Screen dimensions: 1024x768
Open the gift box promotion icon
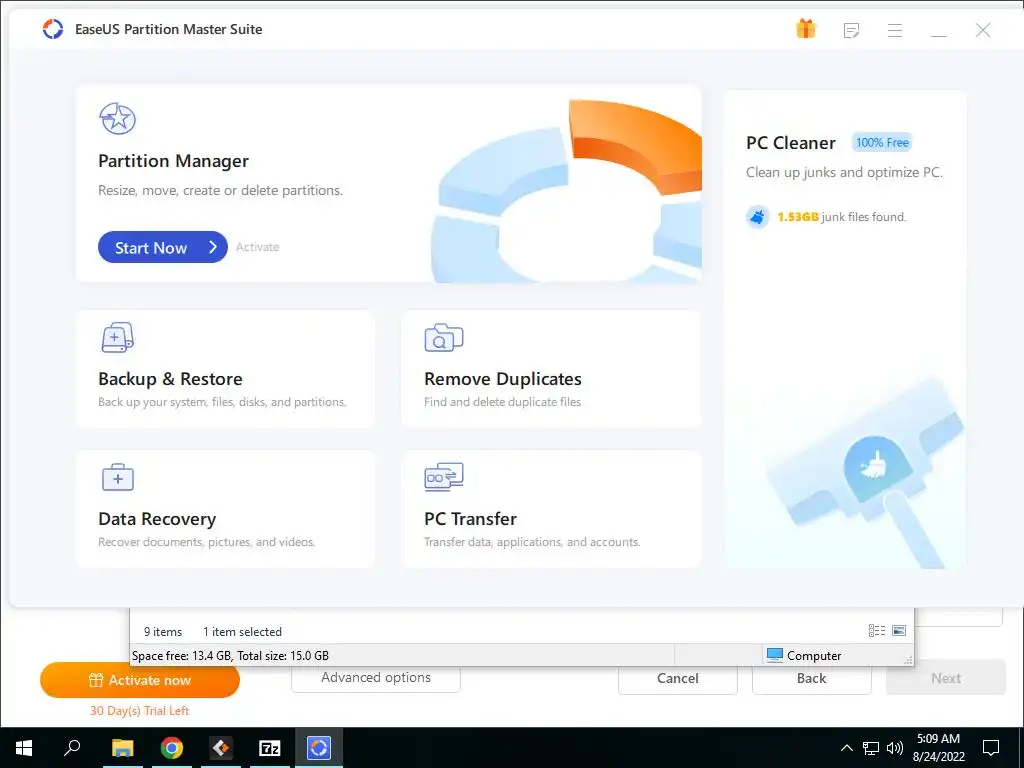[x=806, y=29]
